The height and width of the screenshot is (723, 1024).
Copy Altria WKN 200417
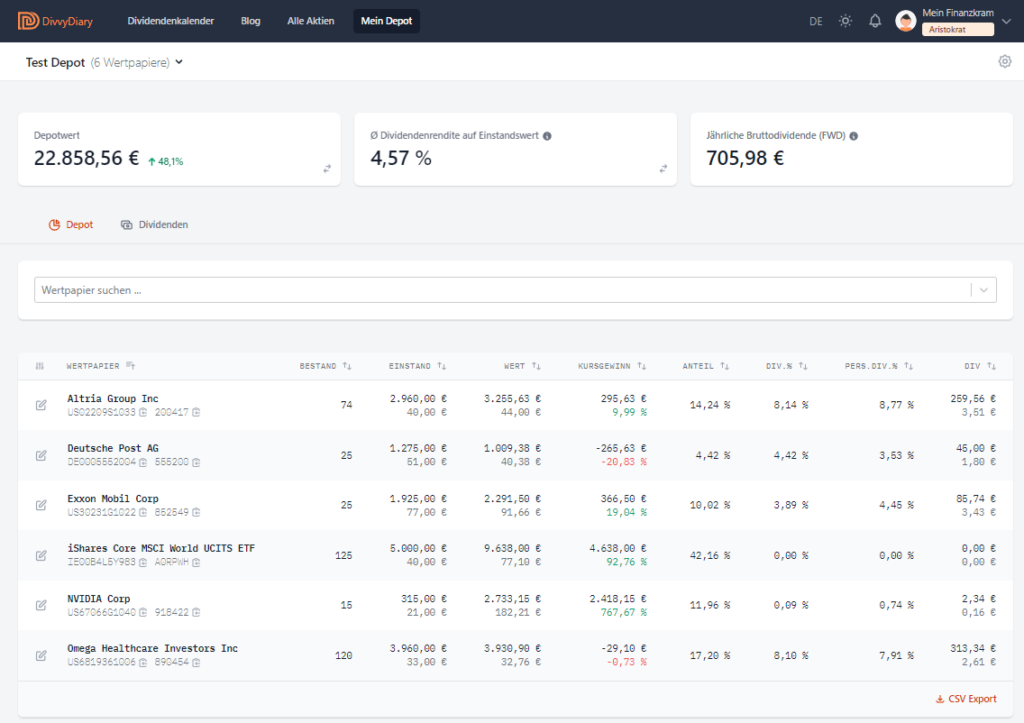point(196,412)
